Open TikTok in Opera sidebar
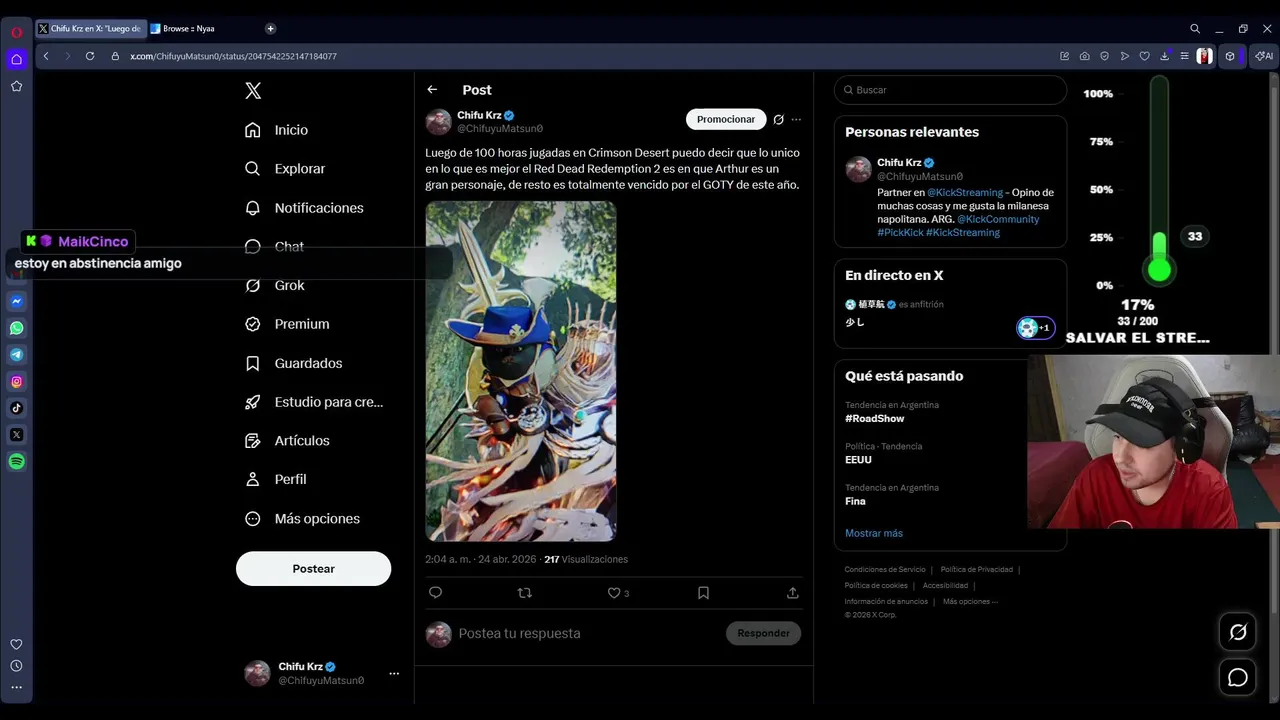 point(17,408)
